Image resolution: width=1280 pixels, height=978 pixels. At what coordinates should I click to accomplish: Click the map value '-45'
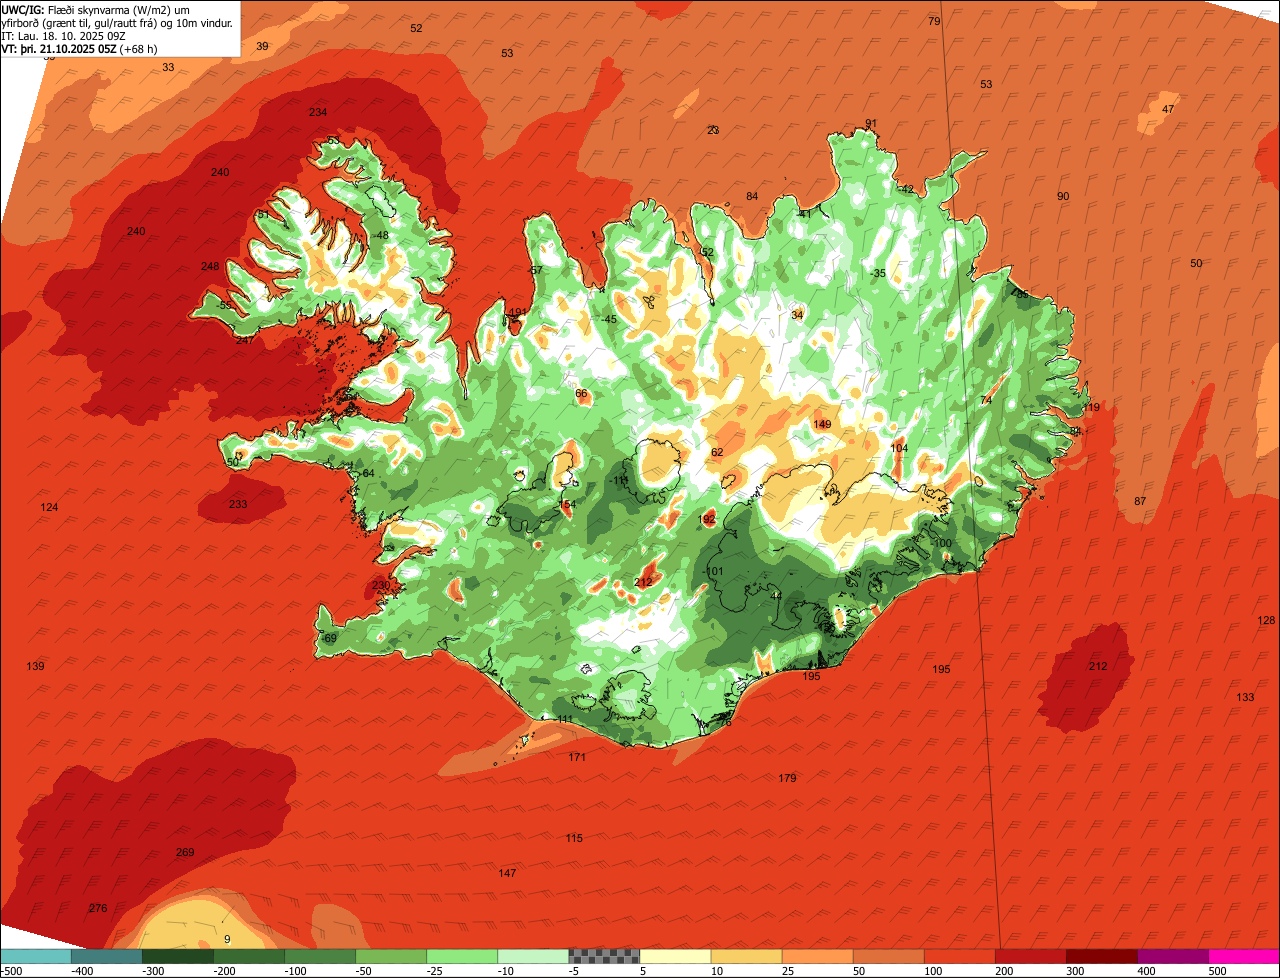pyautogui.click(x=609, y=319)
